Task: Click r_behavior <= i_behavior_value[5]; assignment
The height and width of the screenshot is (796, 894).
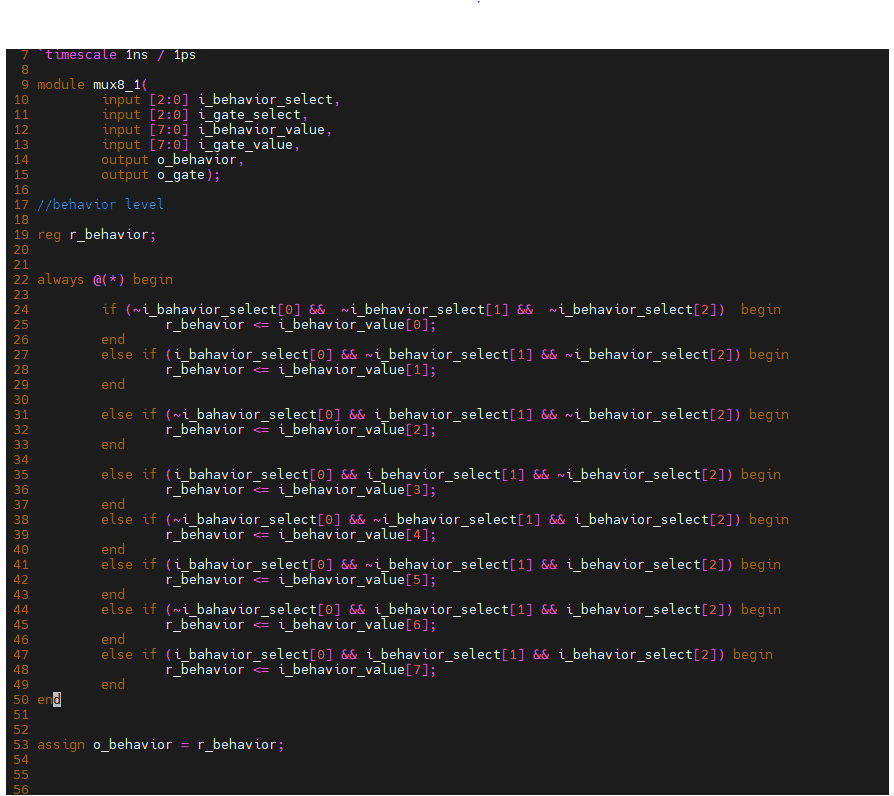Action: coord(301,579)
